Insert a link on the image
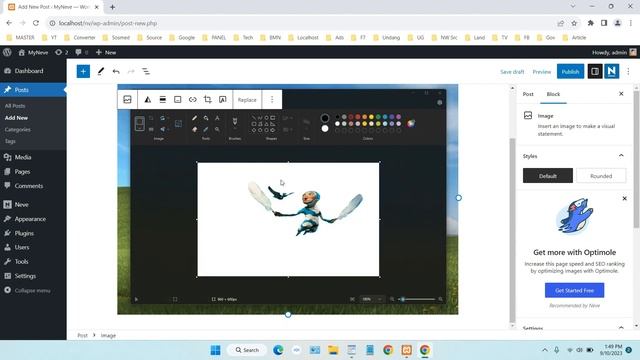Screen dimensions: 640x360 [x=193, y=100]
